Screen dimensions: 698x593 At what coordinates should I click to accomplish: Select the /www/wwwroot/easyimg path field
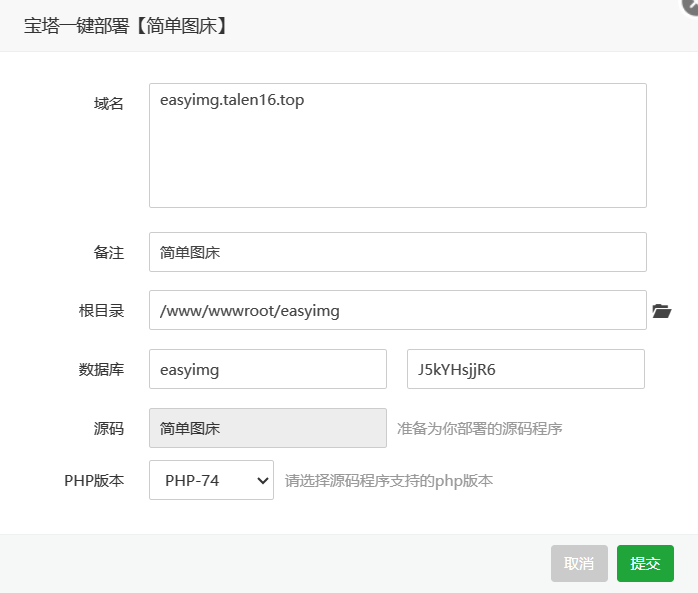pos(397,310)
